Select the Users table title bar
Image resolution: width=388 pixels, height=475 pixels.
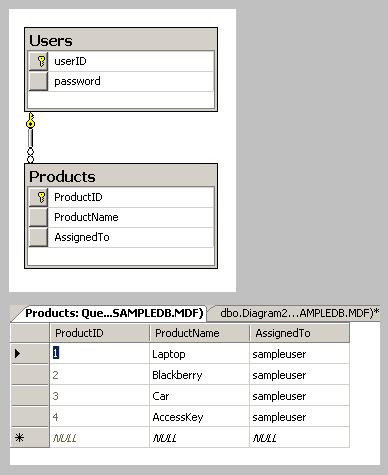coord(121,40)
